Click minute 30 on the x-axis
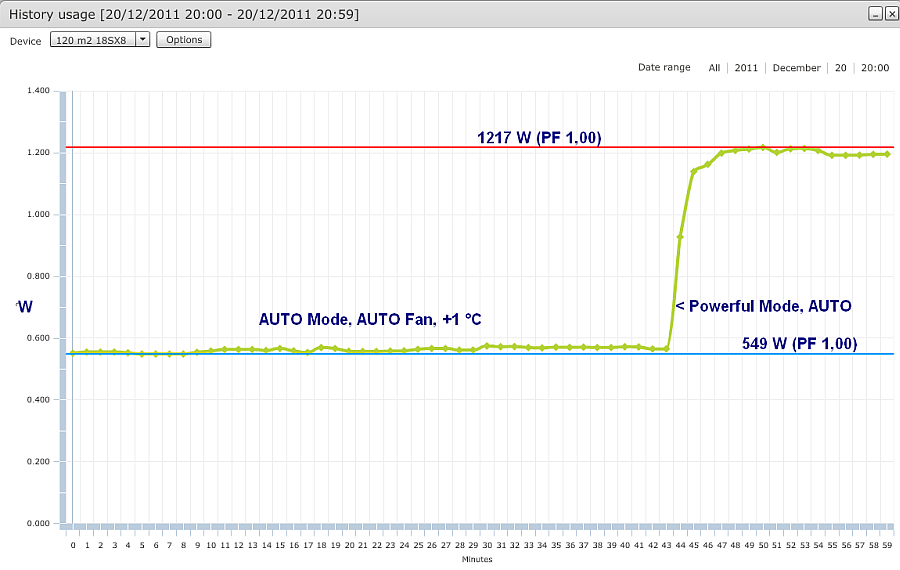This screenshot has height=570, width=900. pyautogui.click(x=486, y=546)
